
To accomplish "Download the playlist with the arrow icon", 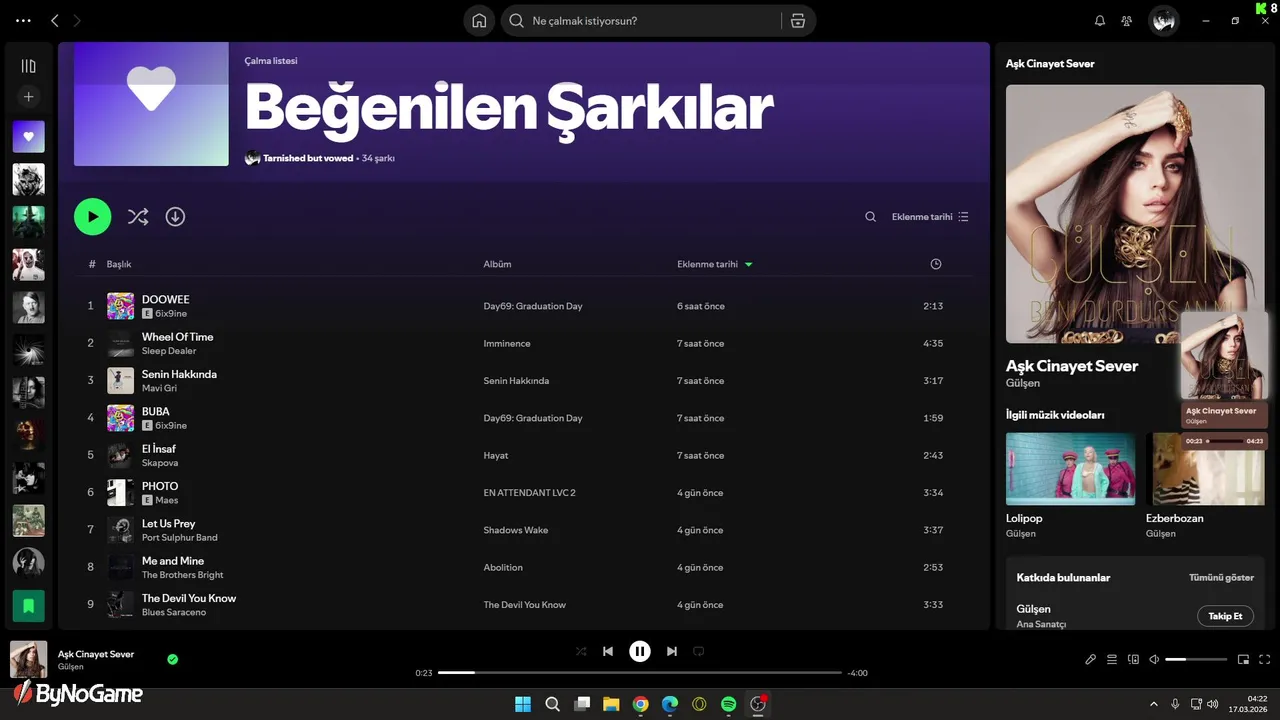I will click(175, 217).
